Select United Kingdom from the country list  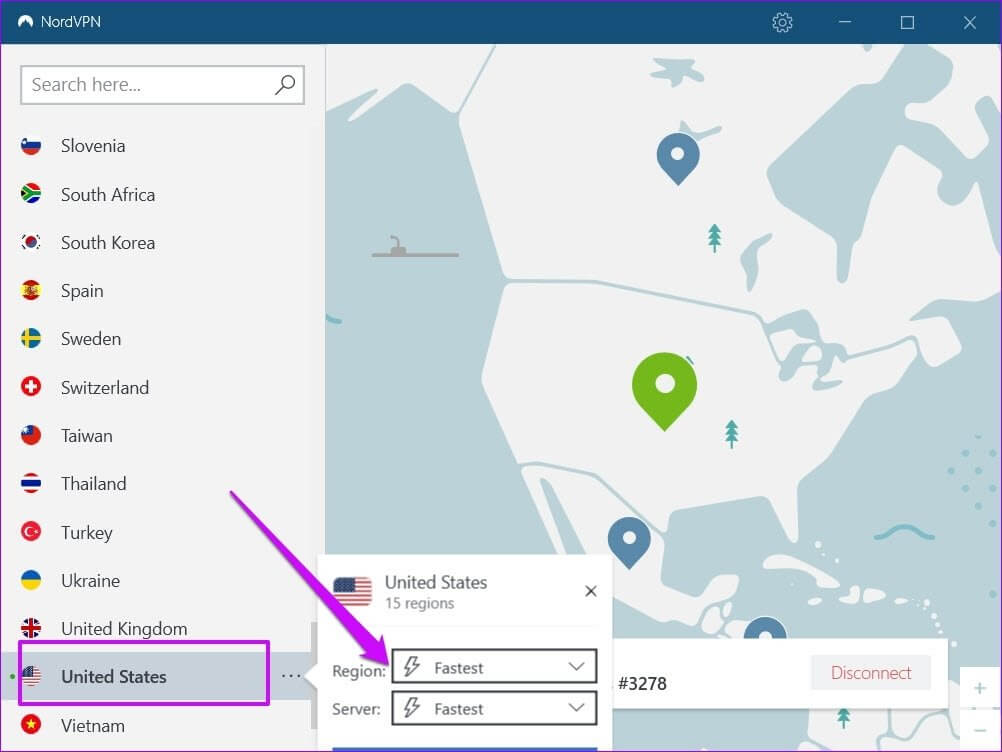click(x=123, y=628)
